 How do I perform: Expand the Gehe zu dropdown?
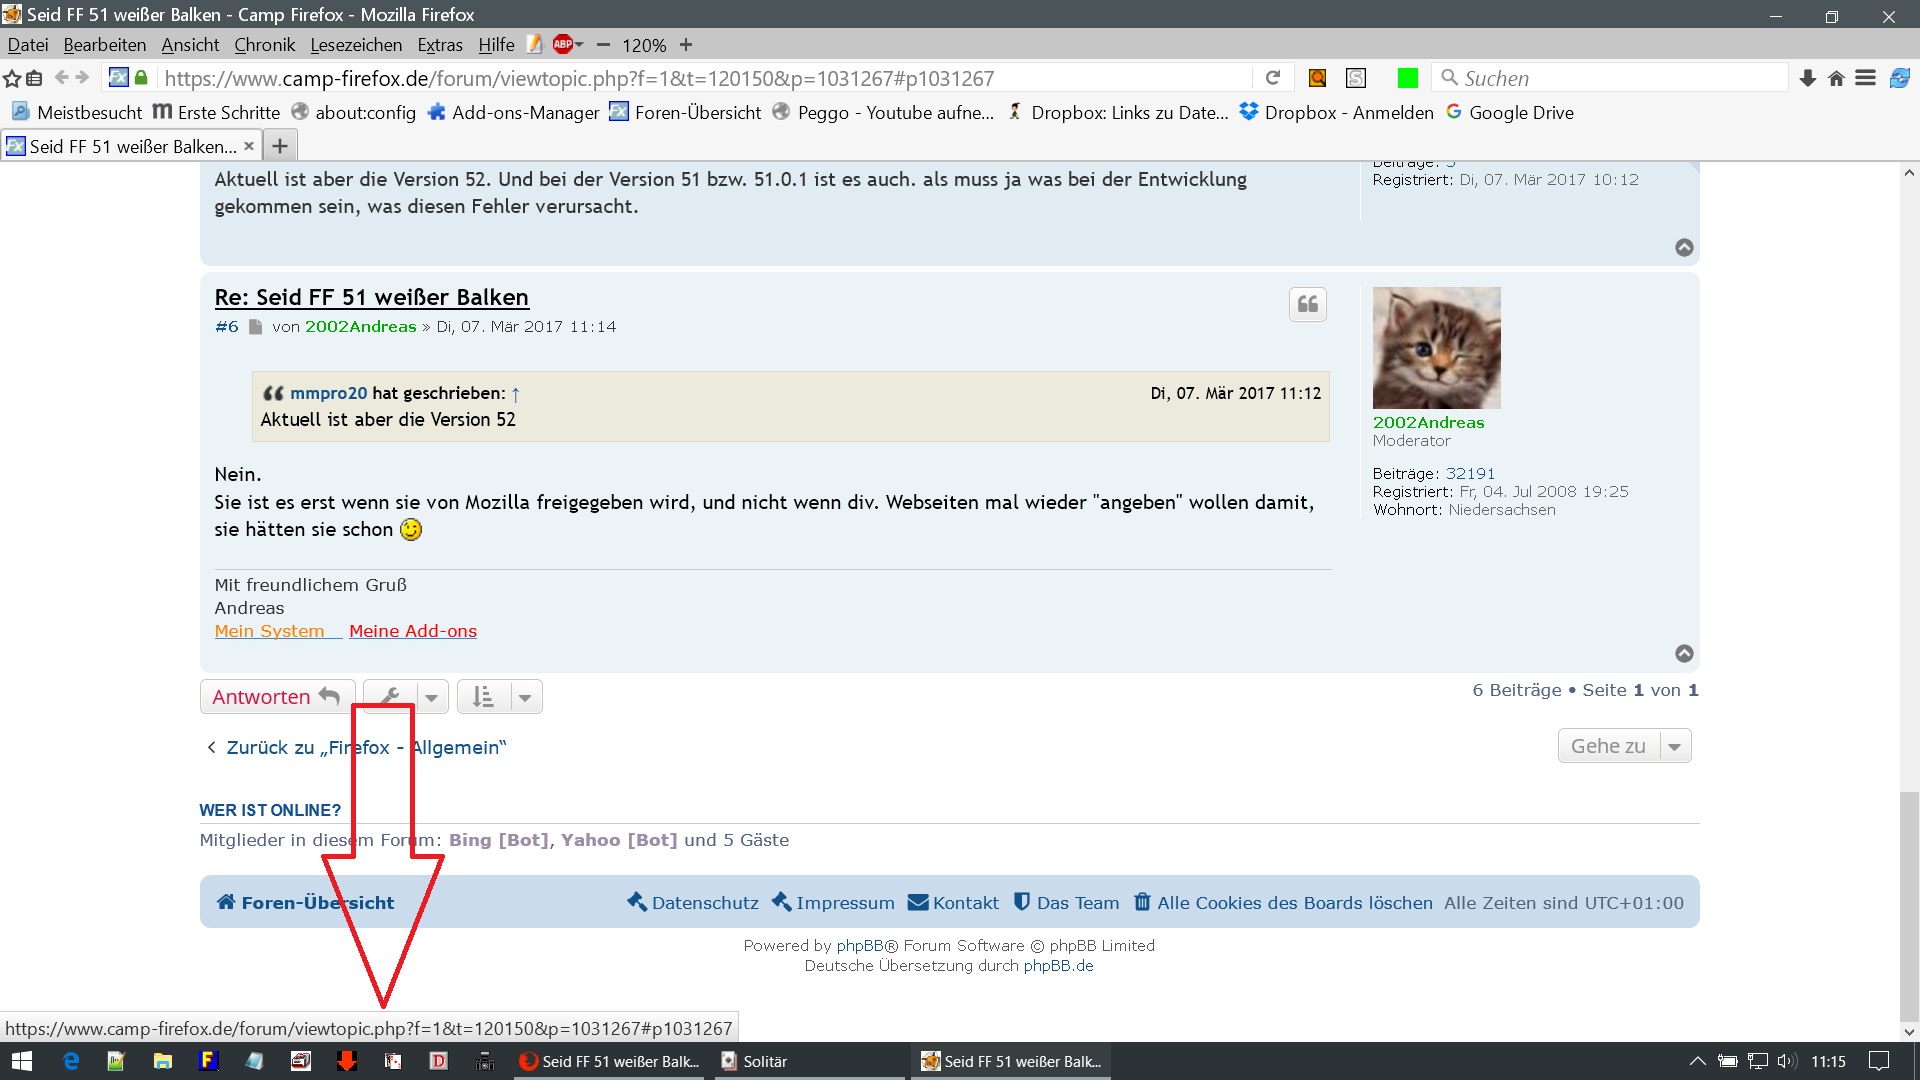1674,746
